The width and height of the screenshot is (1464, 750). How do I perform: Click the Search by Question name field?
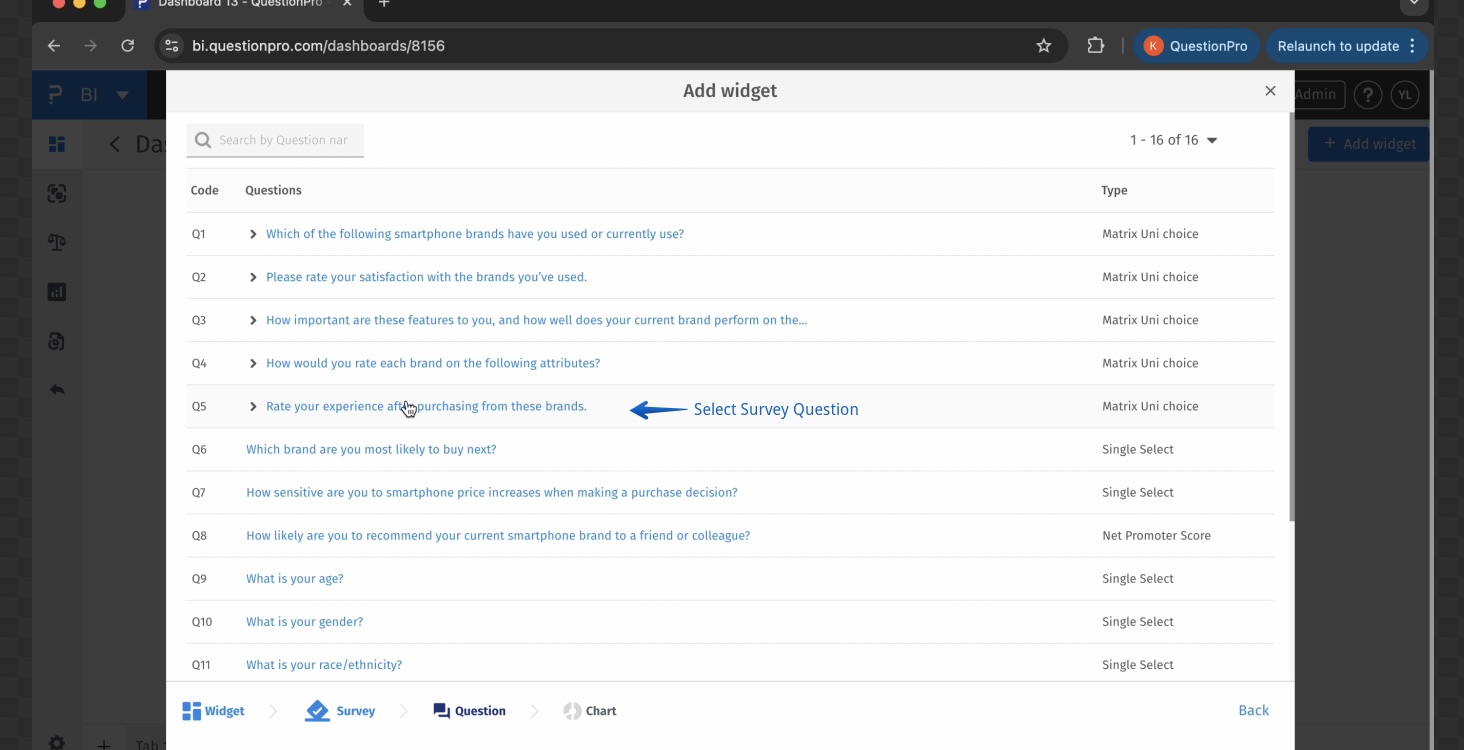click(285, 140)
